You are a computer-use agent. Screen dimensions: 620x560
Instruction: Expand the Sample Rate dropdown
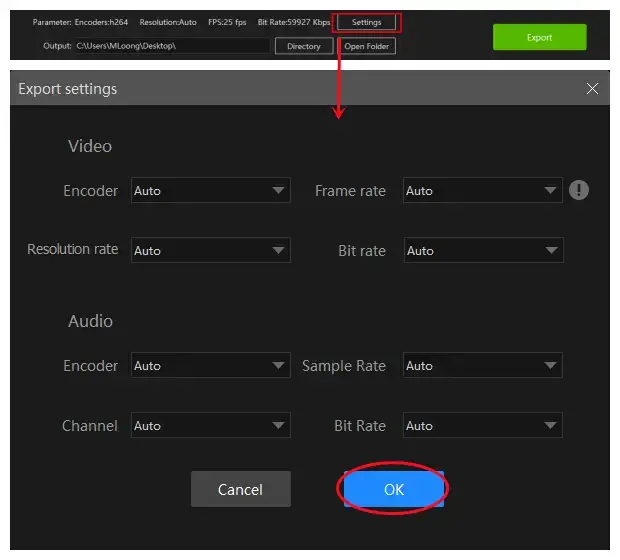(x=482, y=365)
